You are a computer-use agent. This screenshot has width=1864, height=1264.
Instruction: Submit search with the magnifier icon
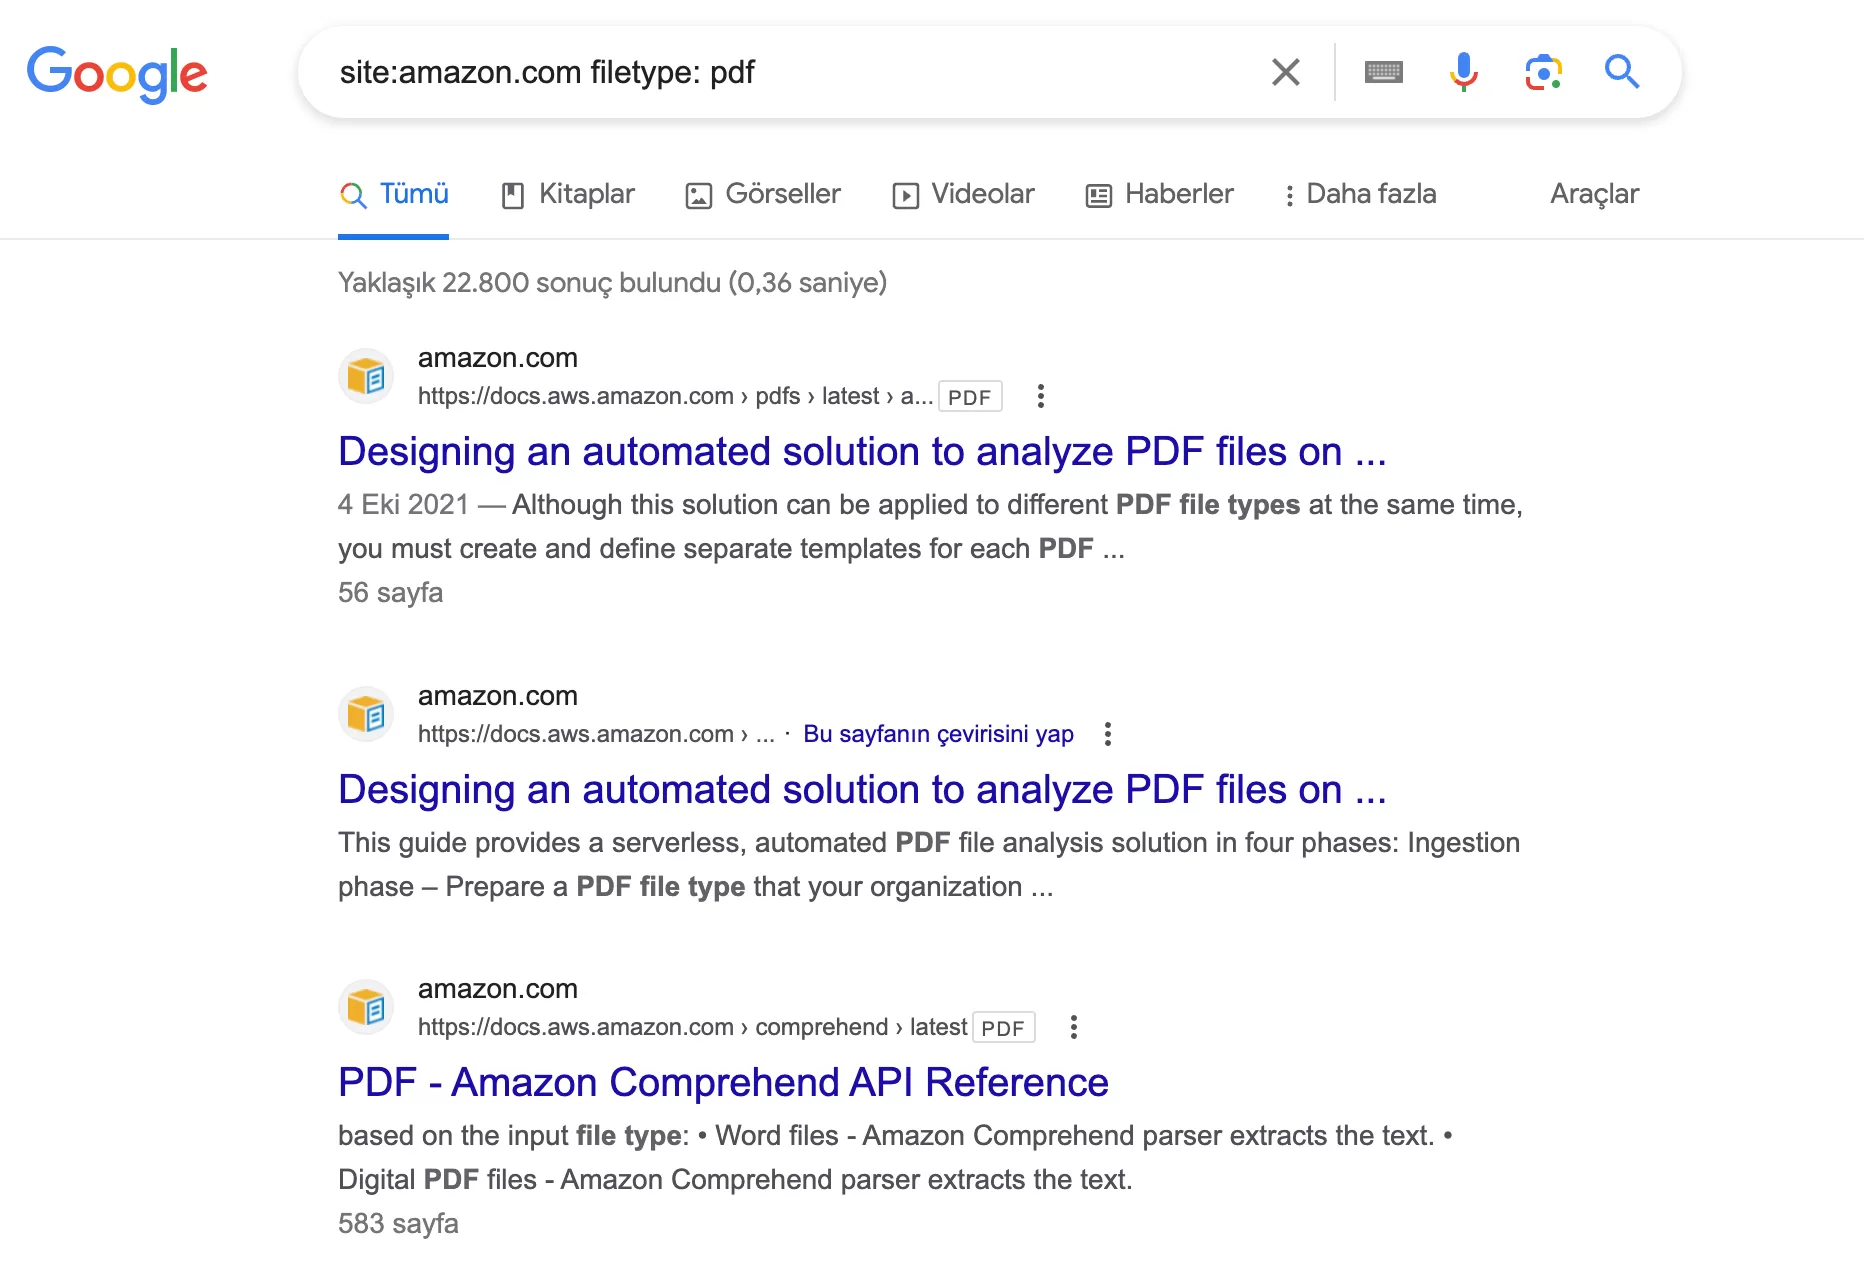[x=1621, y=72]
